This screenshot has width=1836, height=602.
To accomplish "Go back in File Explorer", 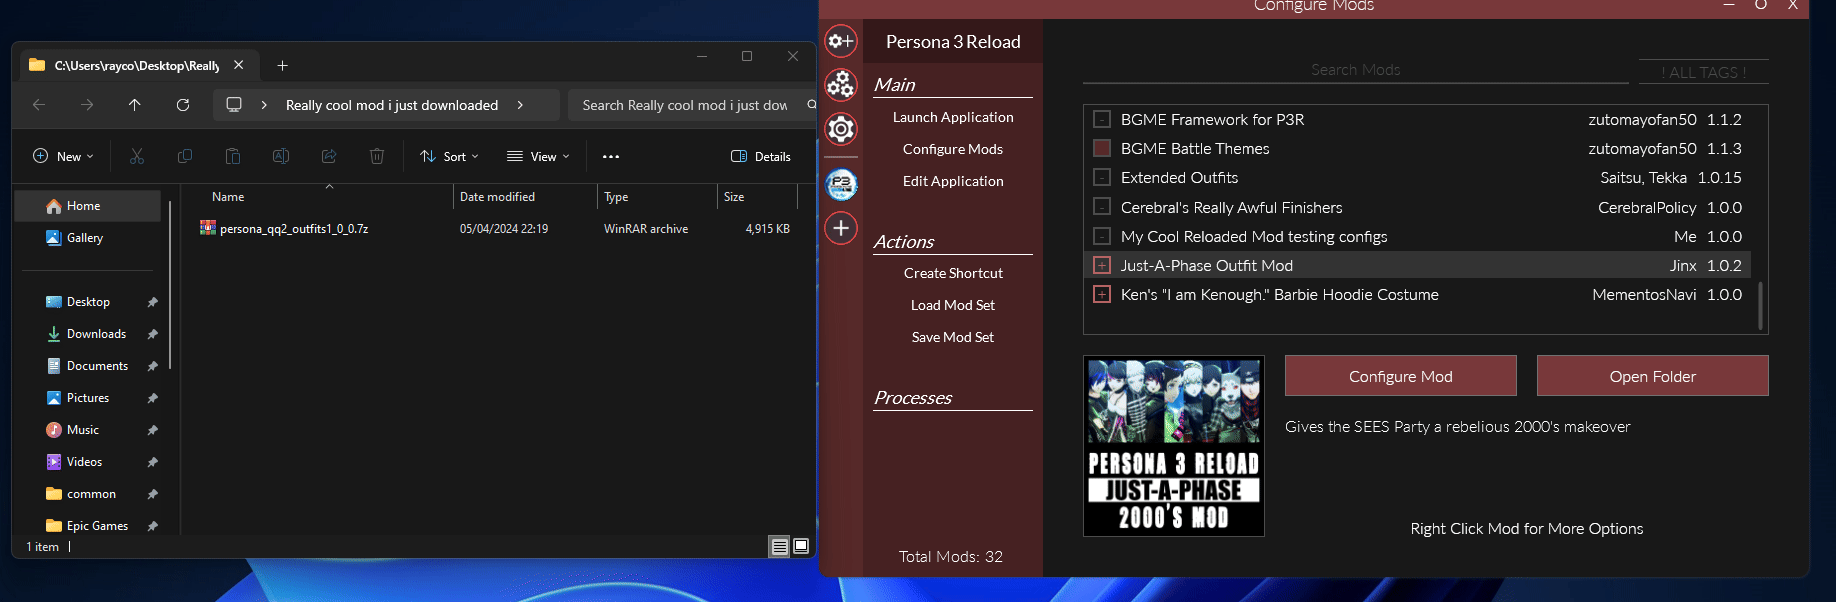I will pyautogui.click(x=39, y=105).
